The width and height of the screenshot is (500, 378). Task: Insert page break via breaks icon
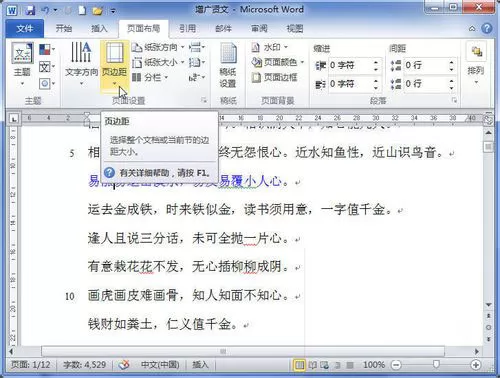coord(197,47)
